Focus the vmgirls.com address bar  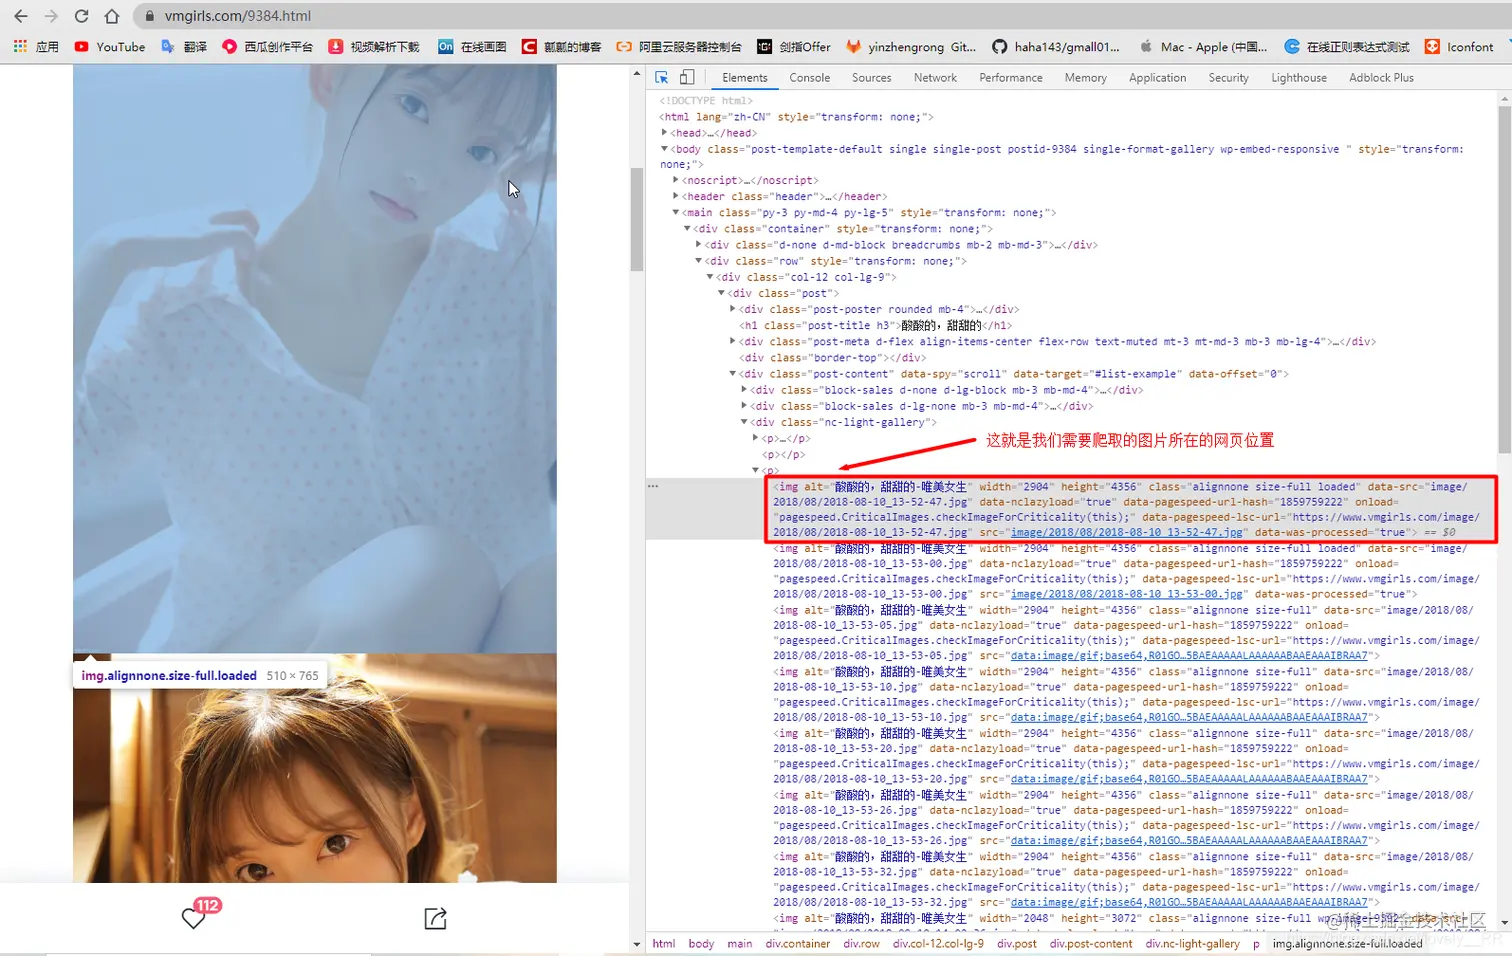(x=820, y=16)
